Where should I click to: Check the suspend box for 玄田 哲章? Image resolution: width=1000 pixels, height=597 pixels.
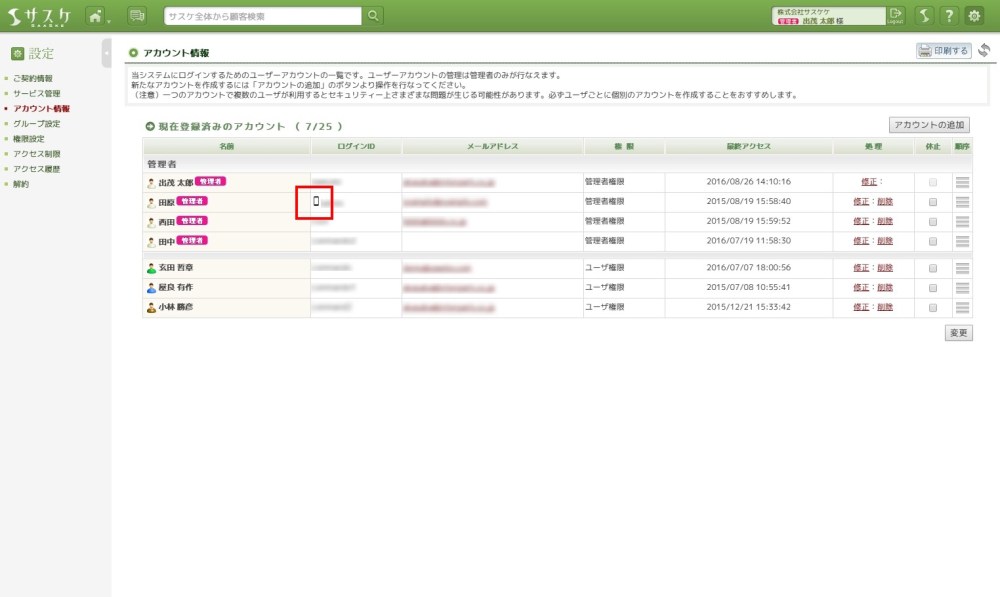coord(933,268)
